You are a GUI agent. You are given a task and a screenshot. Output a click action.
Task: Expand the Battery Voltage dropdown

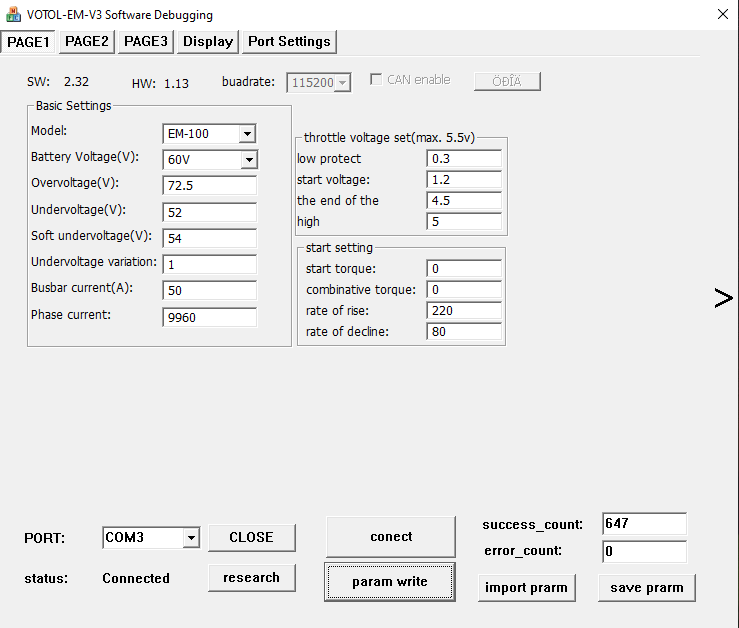click(x=248, y=160)
